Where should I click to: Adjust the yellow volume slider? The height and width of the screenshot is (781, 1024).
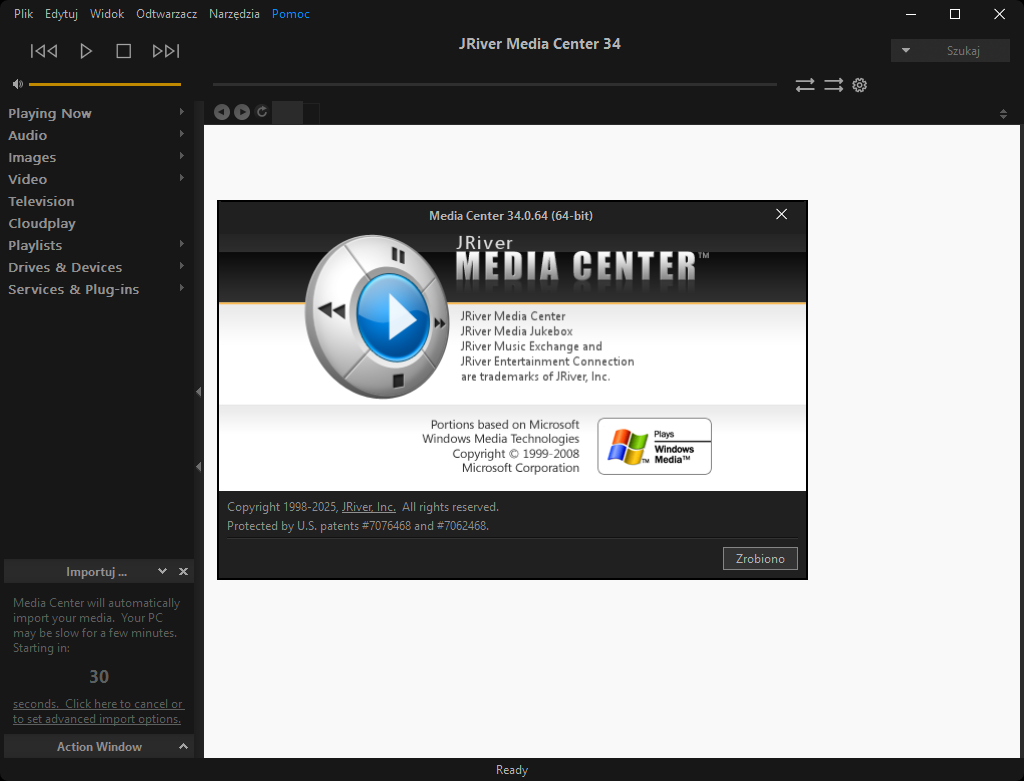[x=104, y=84]
